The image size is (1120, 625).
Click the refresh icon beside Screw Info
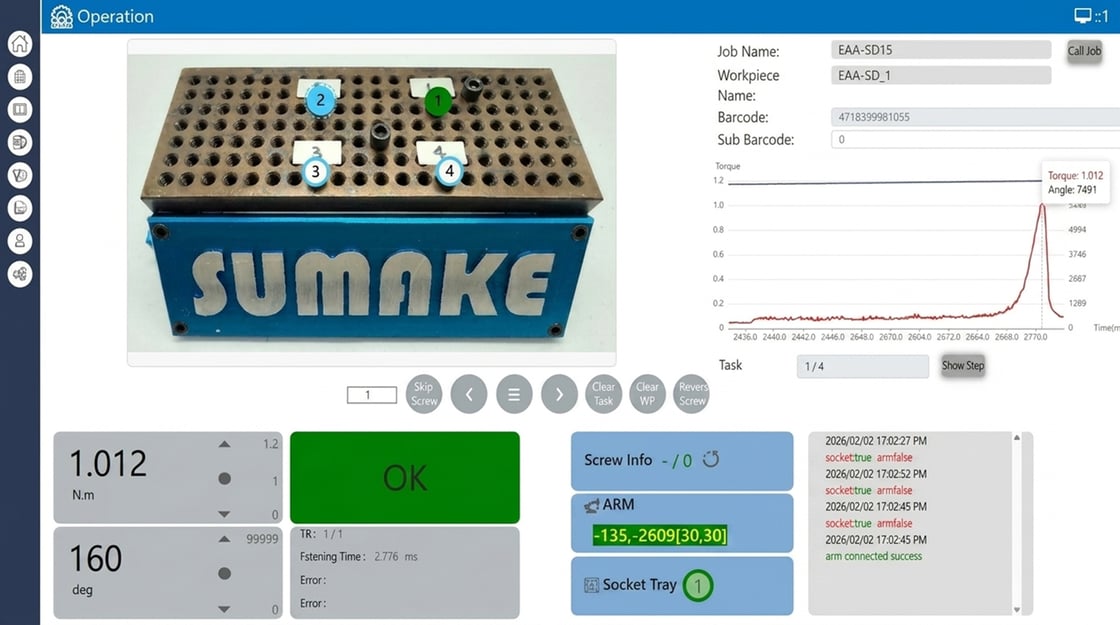tap(711, 459)
